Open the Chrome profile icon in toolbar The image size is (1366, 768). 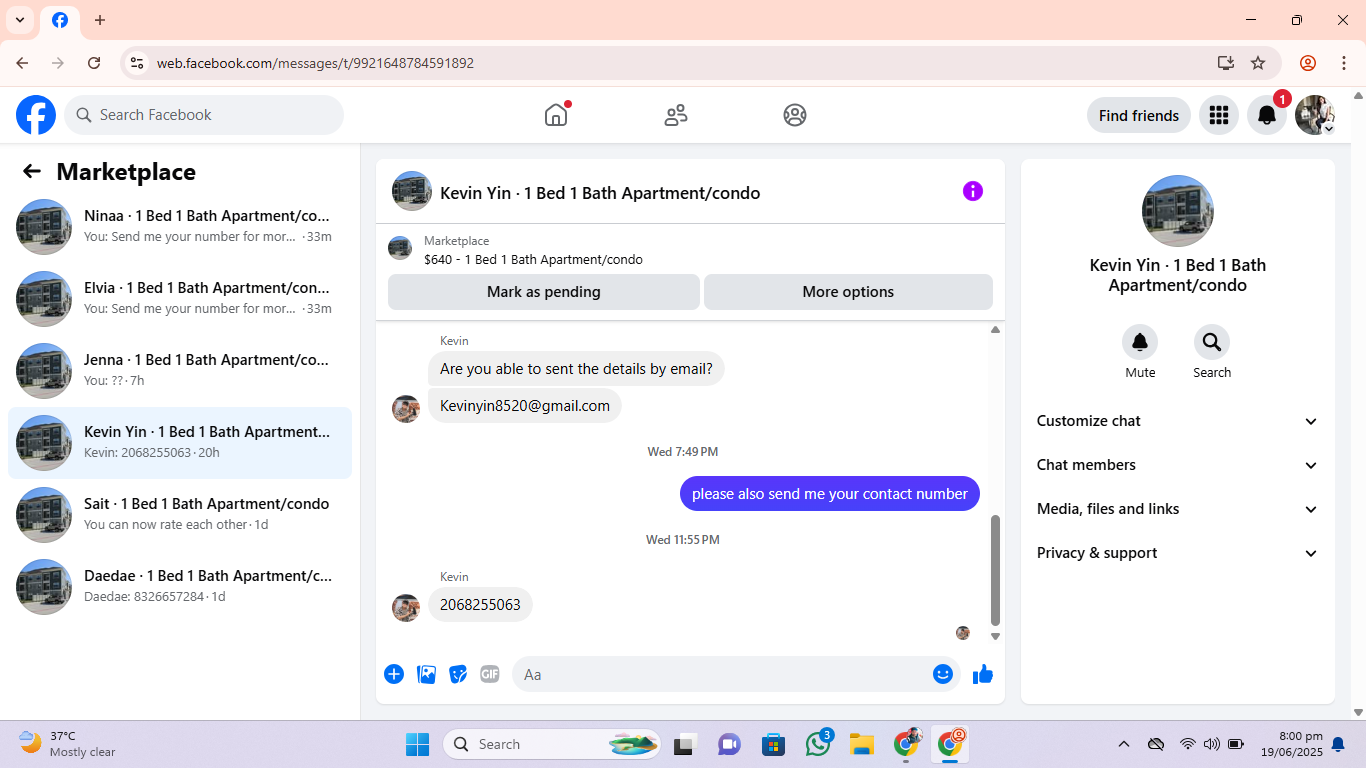point(1308,63)
